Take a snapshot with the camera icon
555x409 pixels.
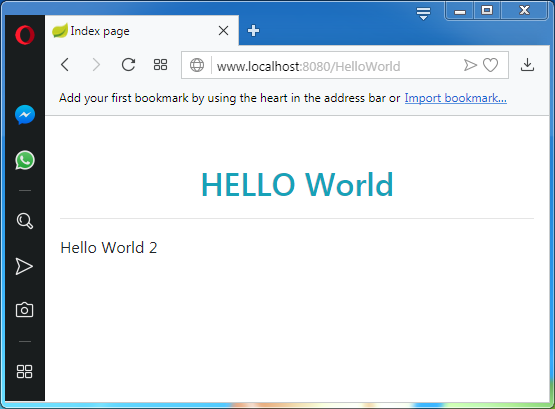pyautogui.click(x=24, y=310)
